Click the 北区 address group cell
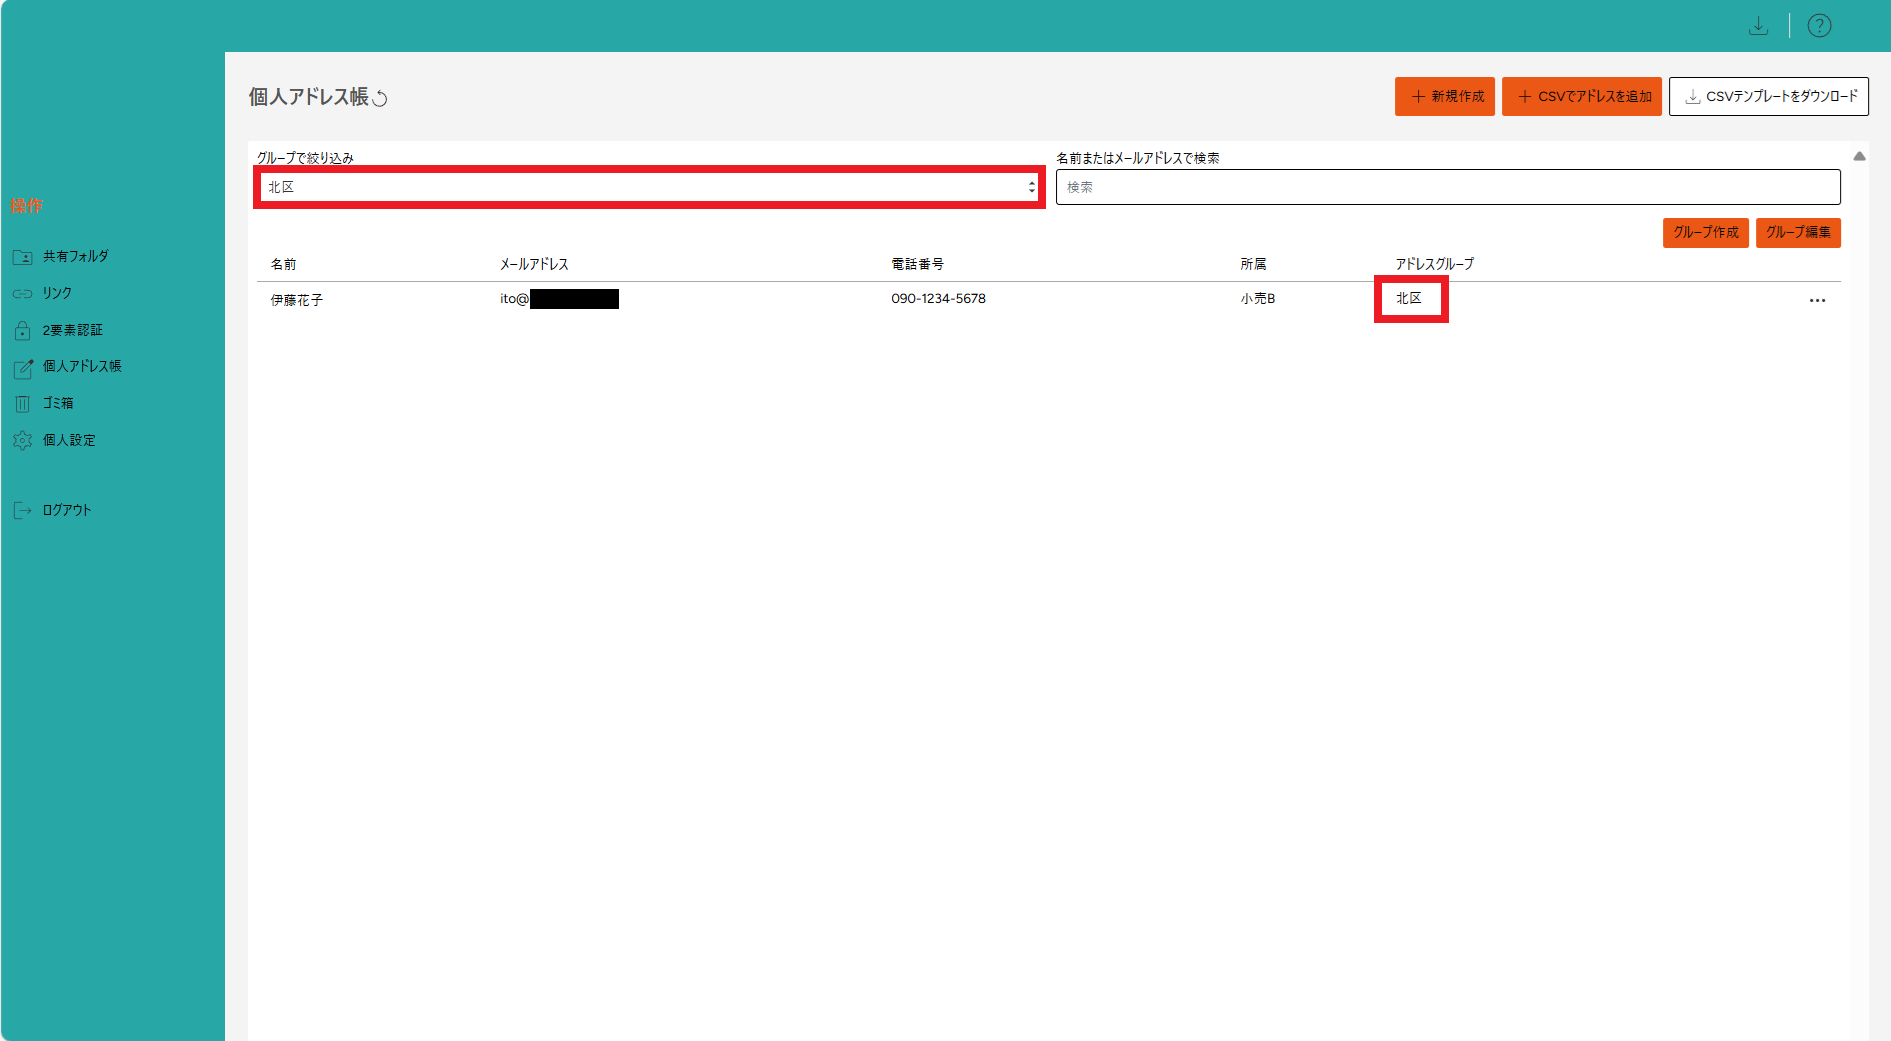1891x1041 pixels. pos(1409,299)
